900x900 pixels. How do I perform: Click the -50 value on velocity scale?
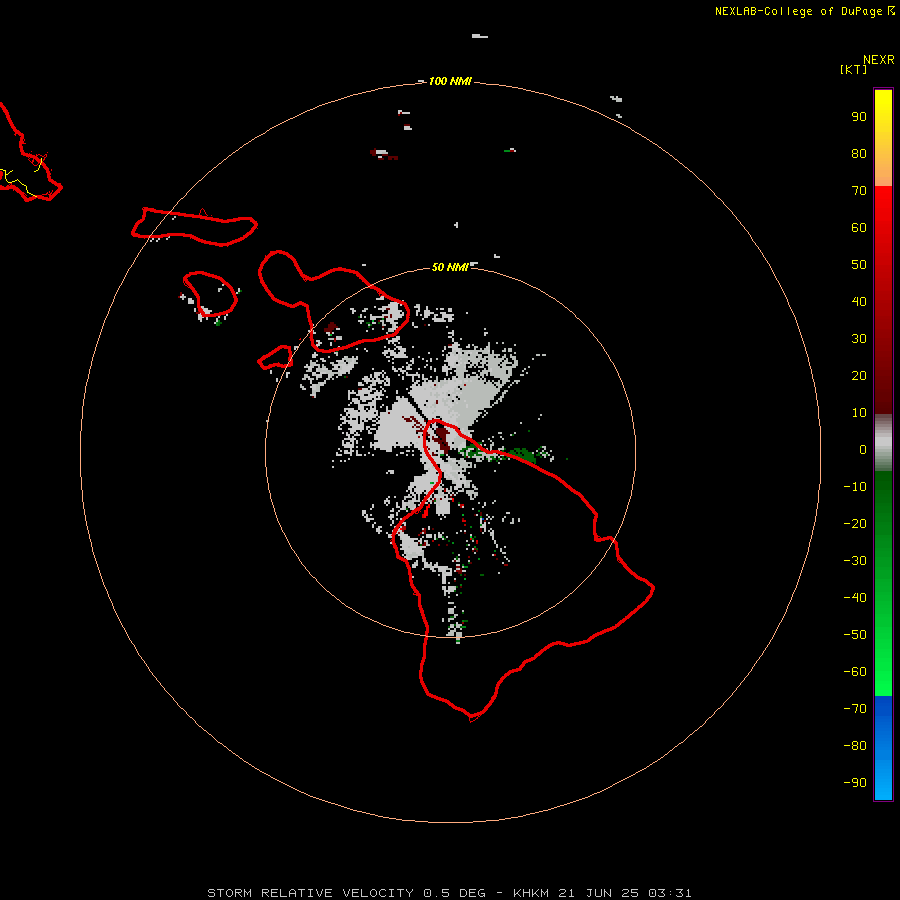click(x=855, y=635)
